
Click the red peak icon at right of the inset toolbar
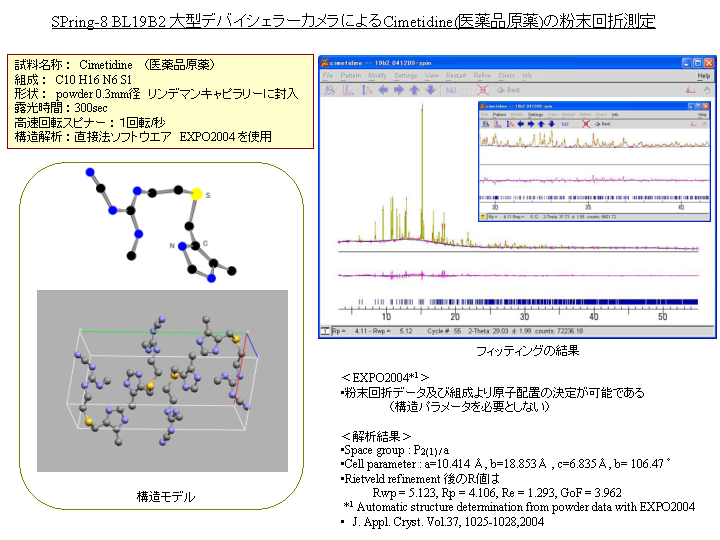694,124
